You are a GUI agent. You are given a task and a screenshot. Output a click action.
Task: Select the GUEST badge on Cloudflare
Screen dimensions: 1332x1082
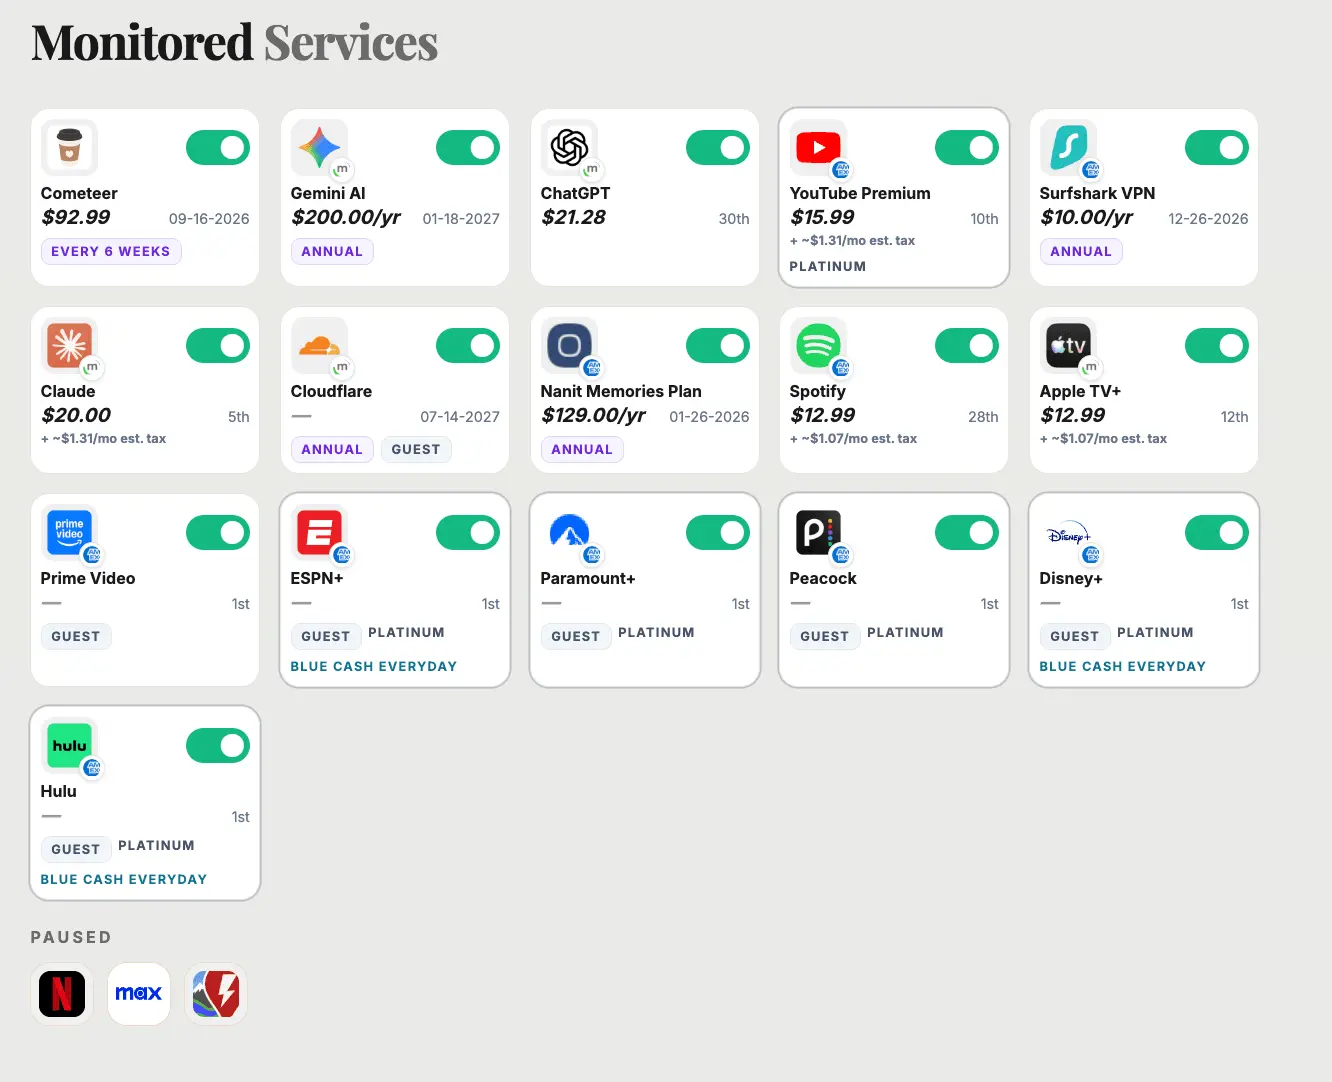pos(416,449)
